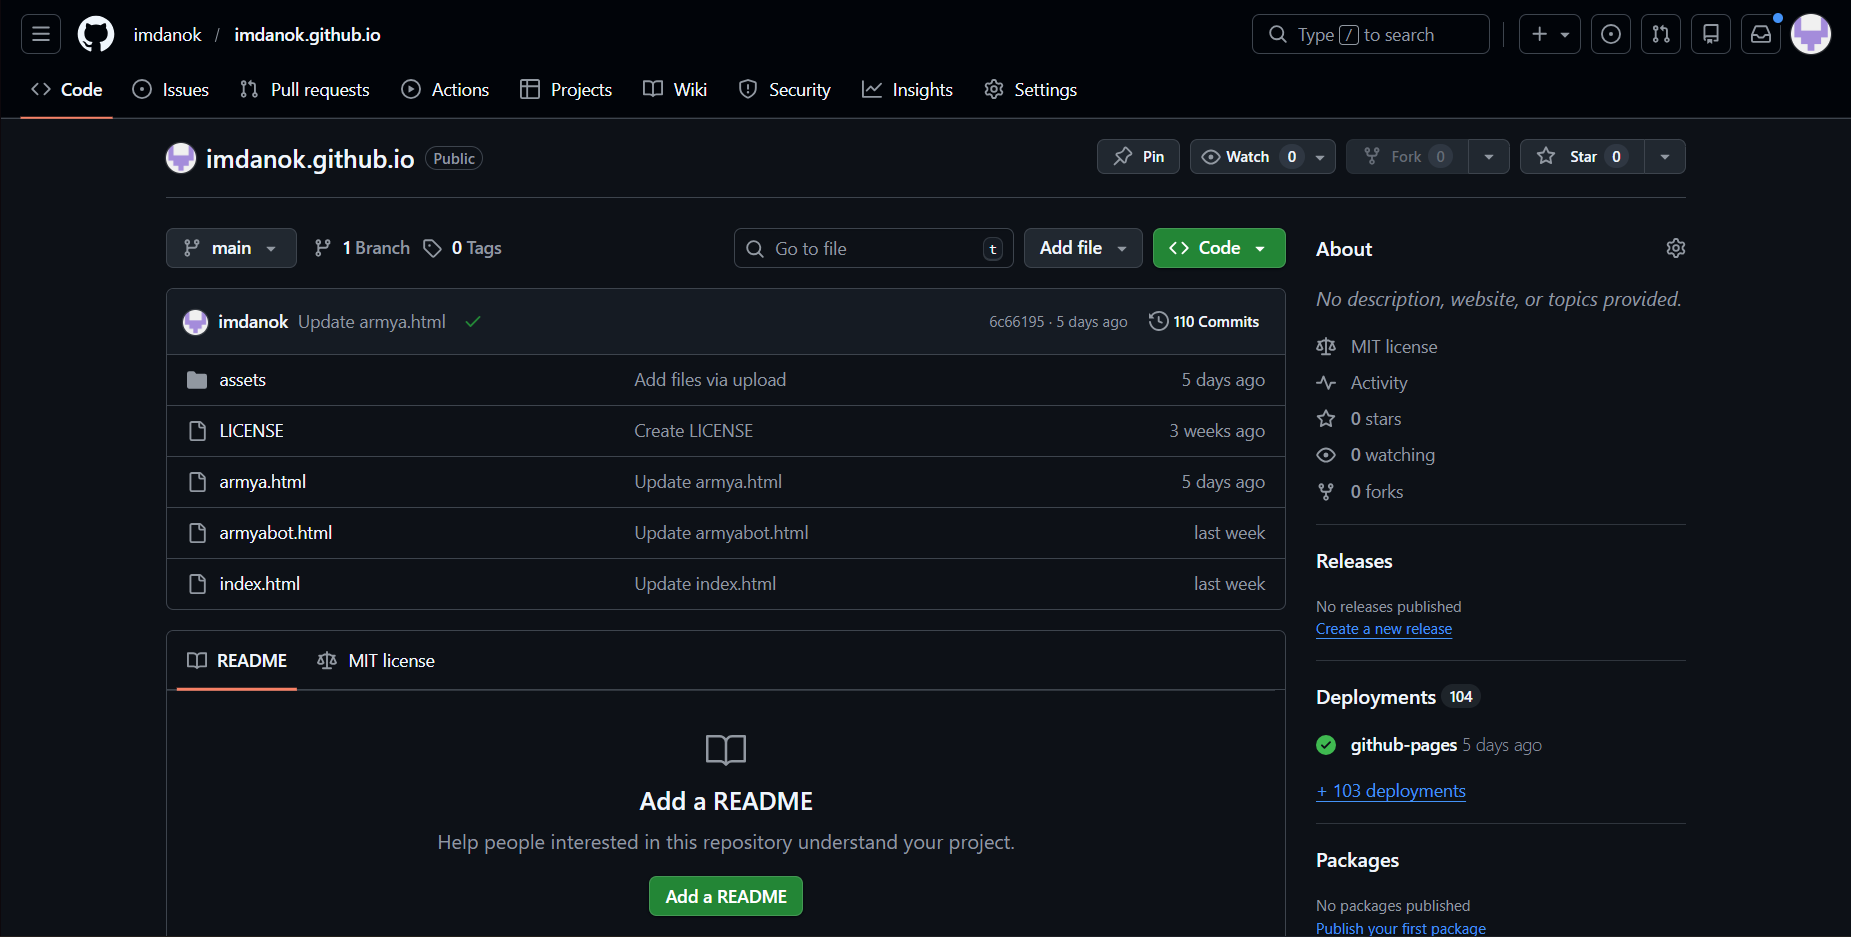View the 110 Commits history
1851x937 pixels.
click(x=1204, y=322)
